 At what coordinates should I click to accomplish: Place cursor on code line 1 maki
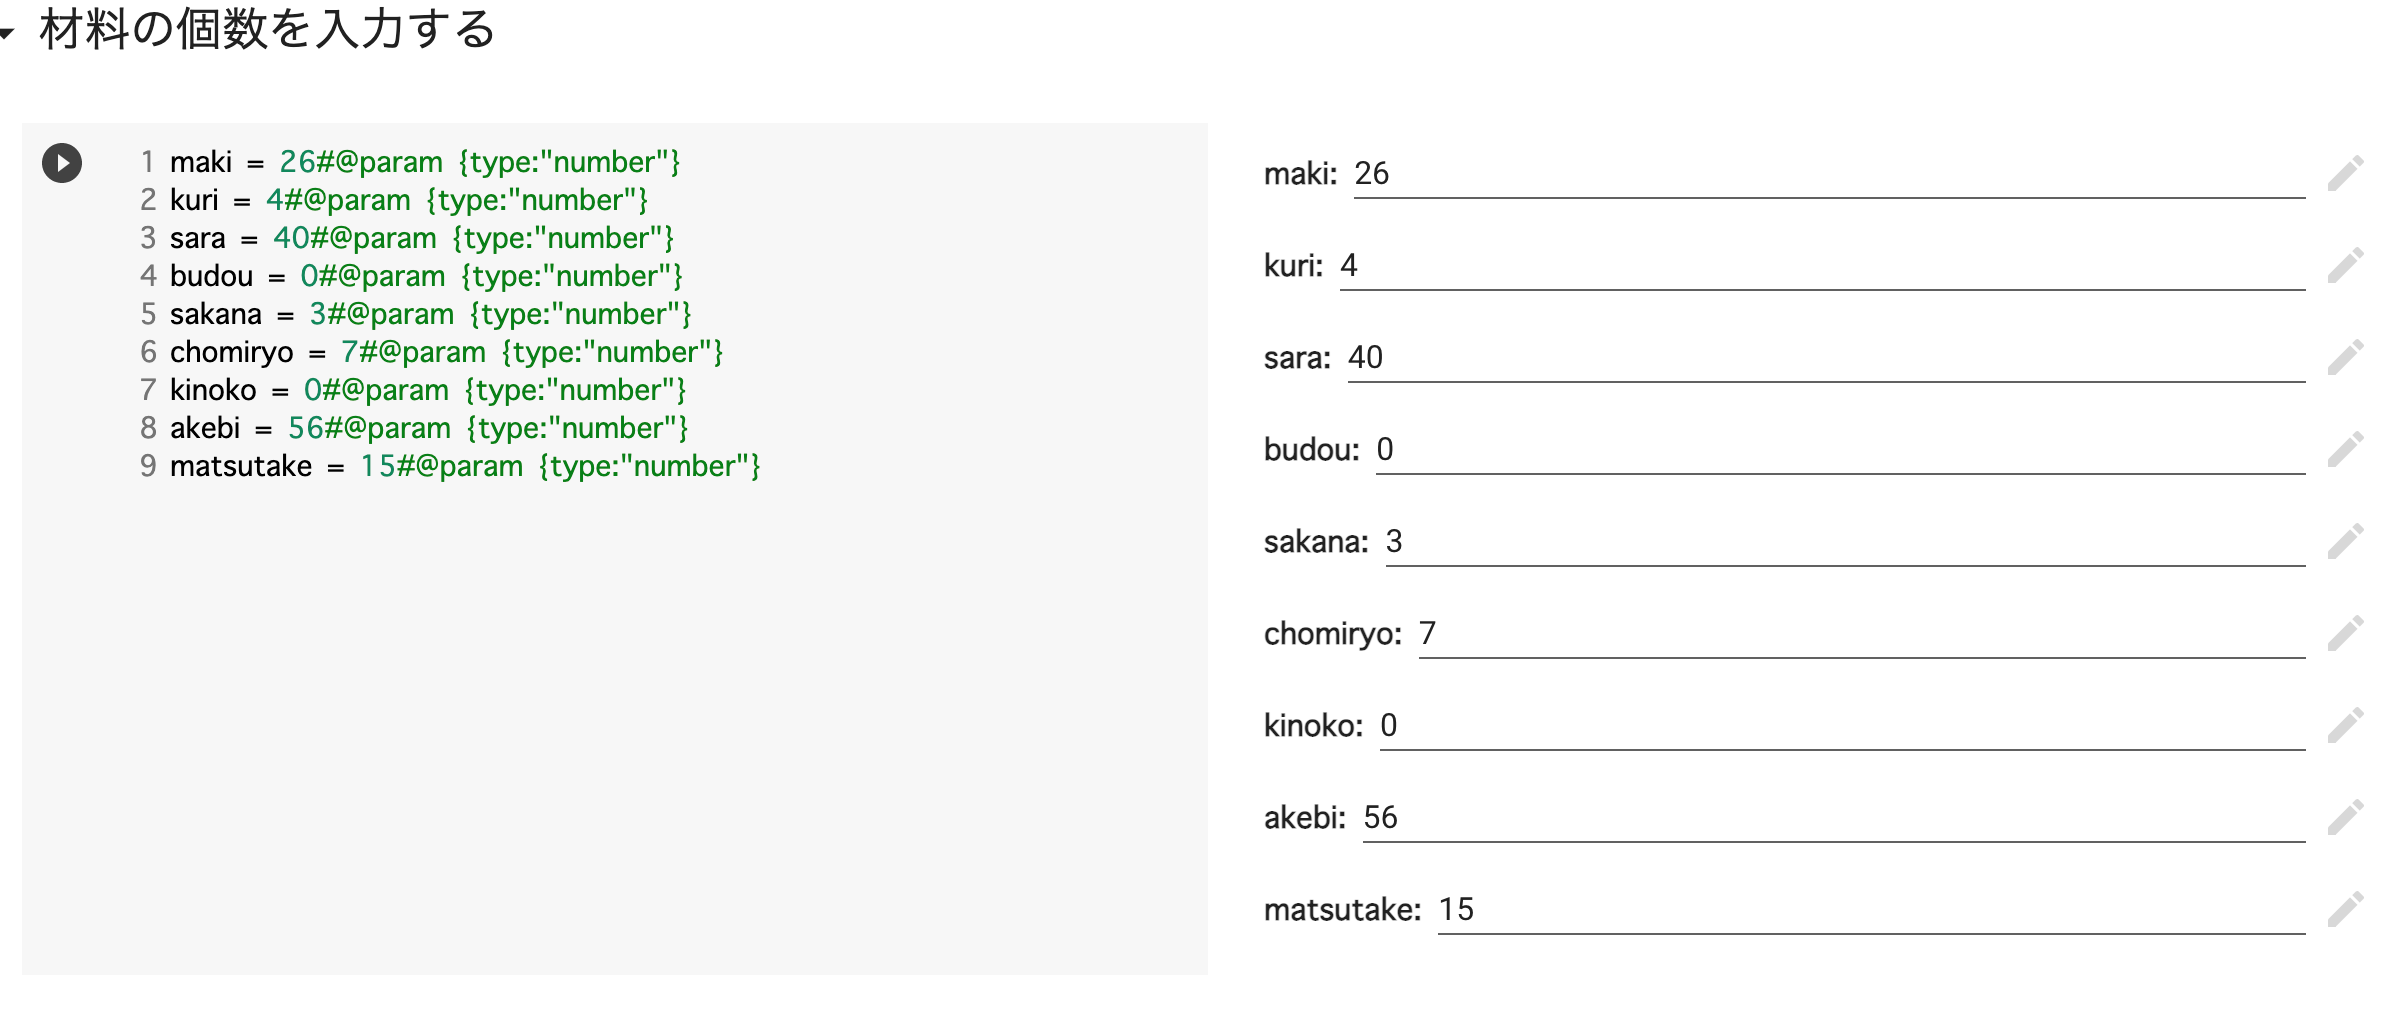pos(425,162)
